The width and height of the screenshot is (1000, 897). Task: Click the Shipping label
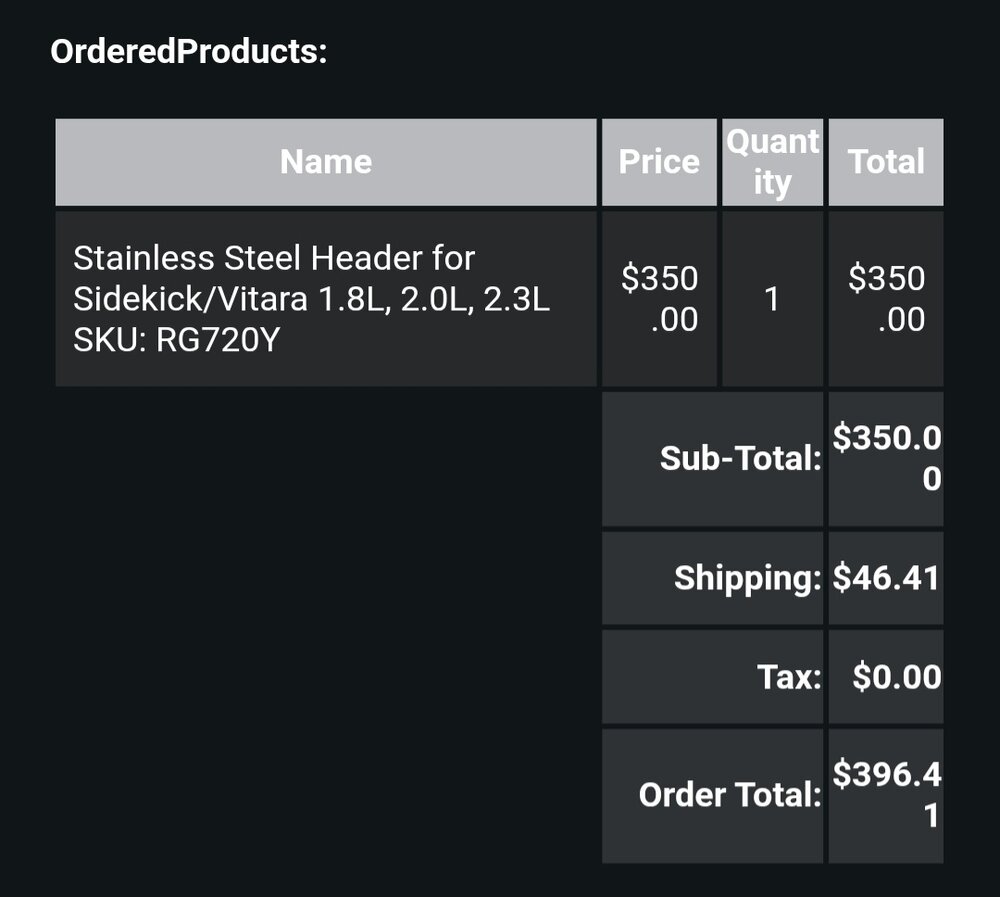[747, 578]
